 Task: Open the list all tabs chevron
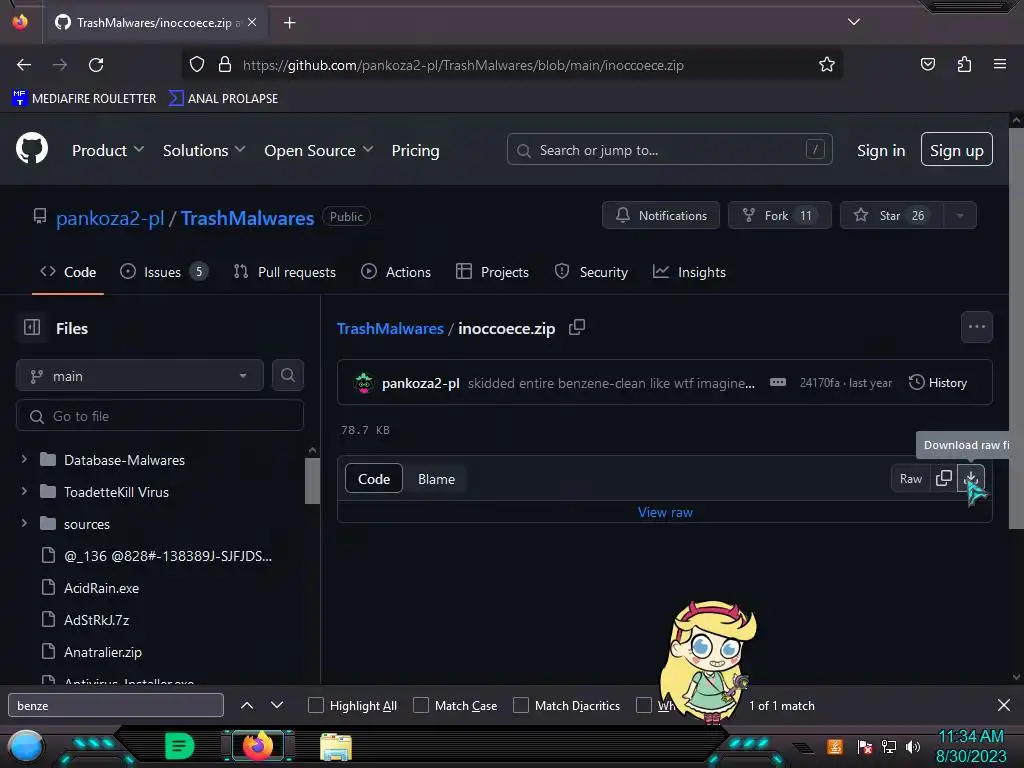854,22
